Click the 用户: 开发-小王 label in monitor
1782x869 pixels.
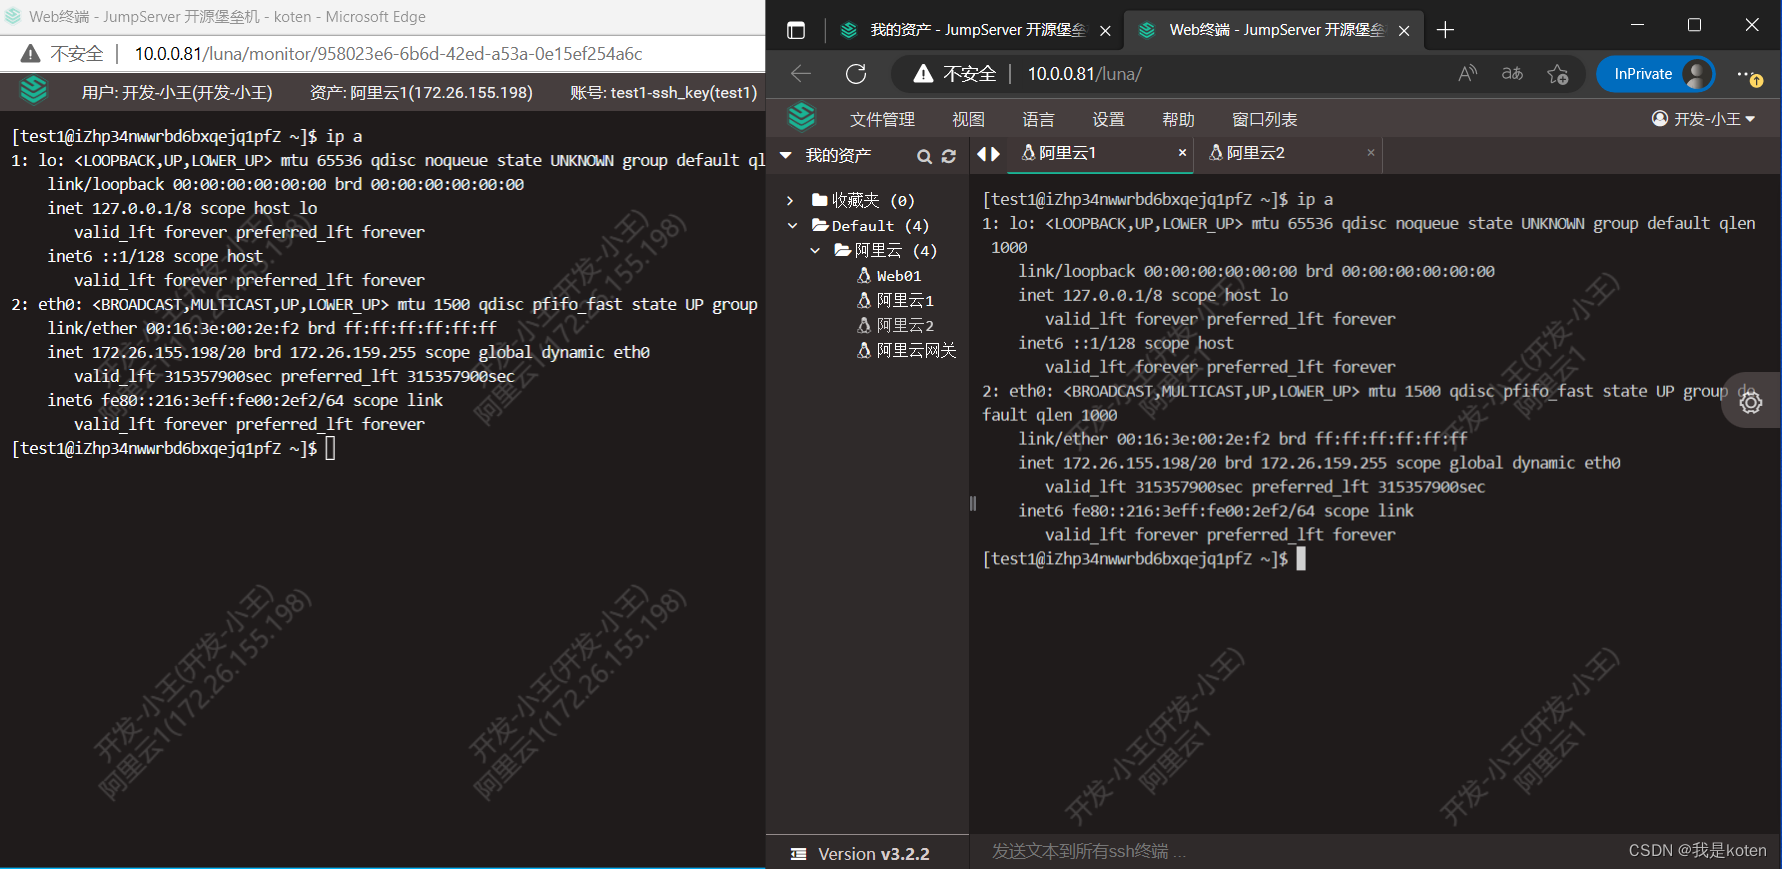click(x=177, y=93)
